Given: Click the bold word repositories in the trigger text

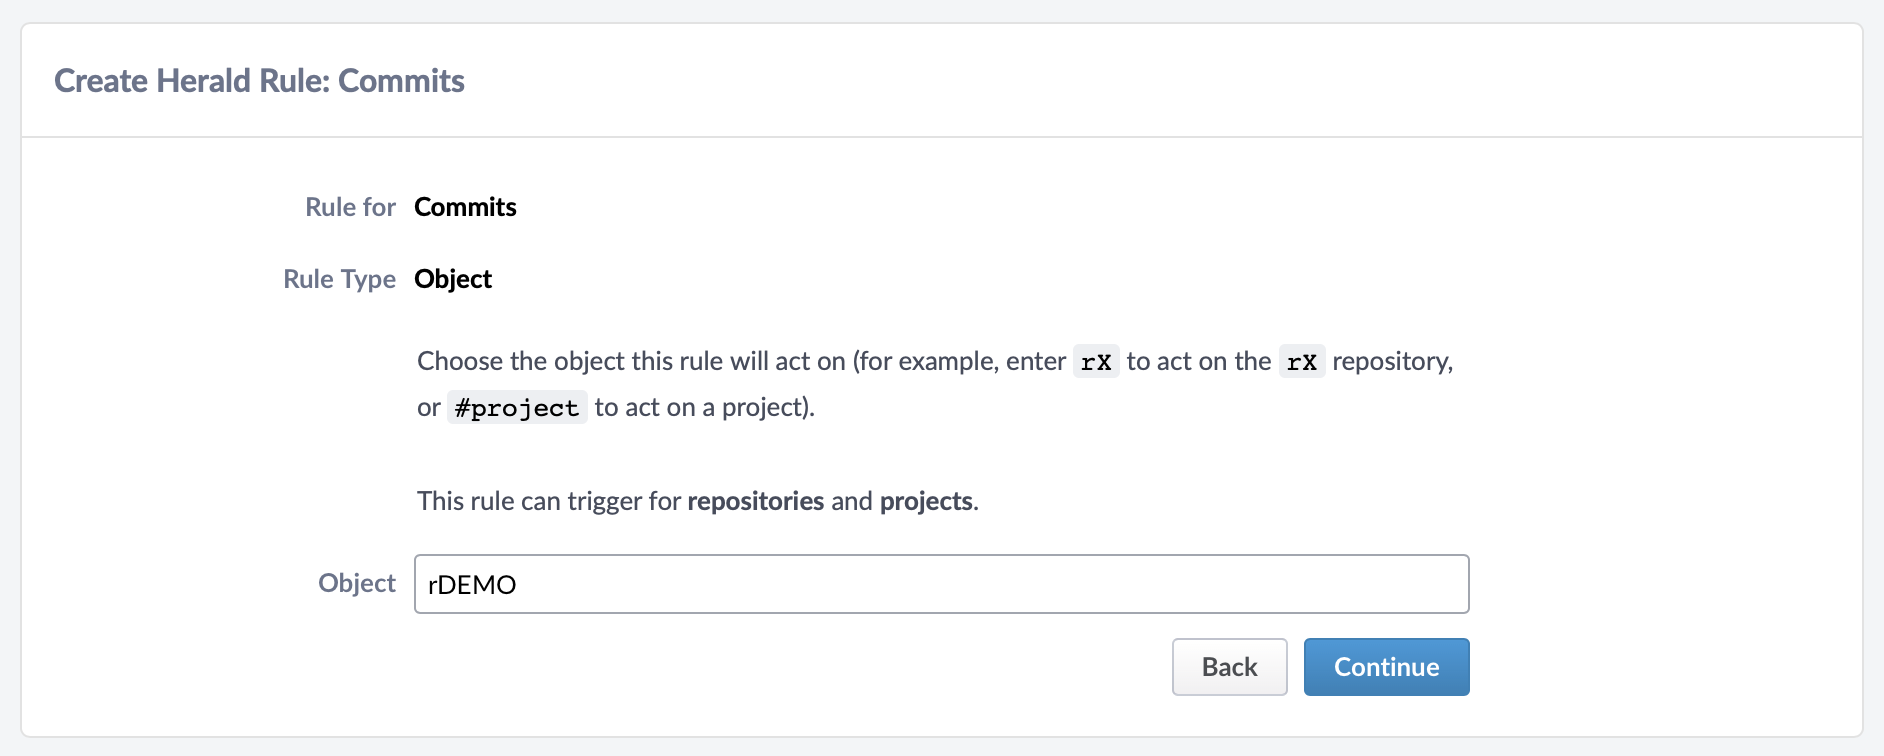Looking at the screenshot, I should (x=754, y=501).
